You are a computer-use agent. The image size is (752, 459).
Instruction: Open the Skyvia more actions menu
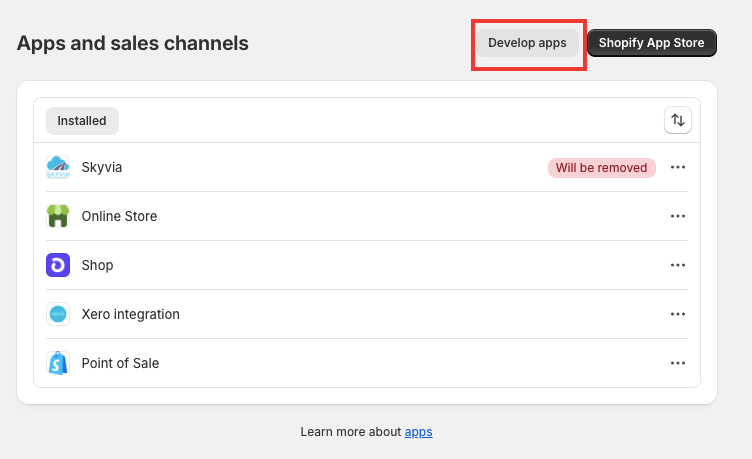(678, 167)
